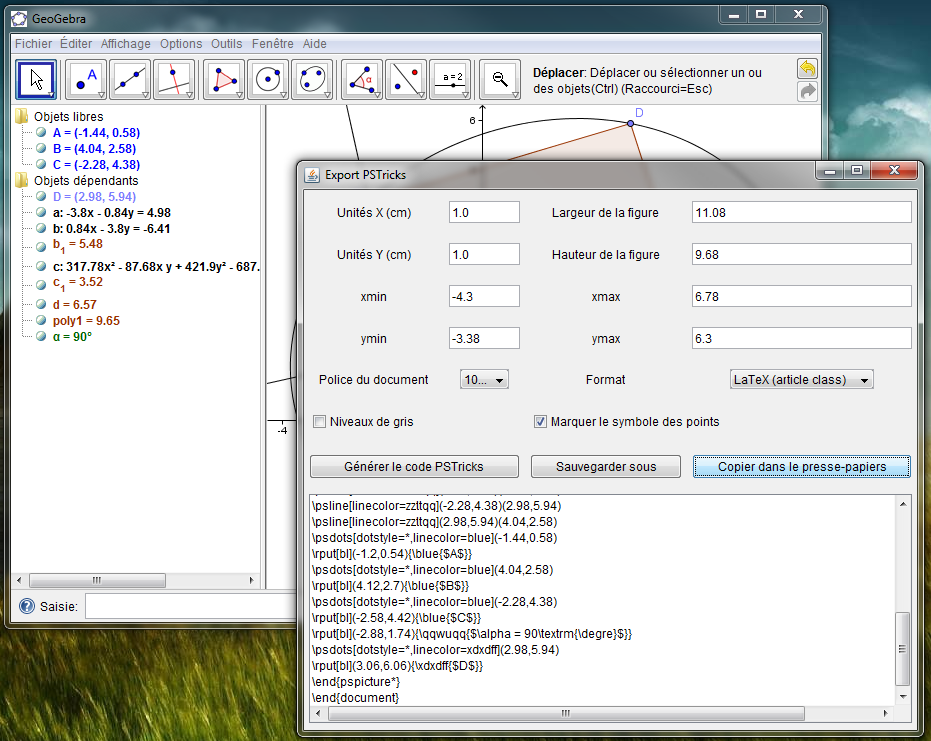This screenshot has width=931, height=741.
Task: Click the Sauvegarder sous button
Action: (x=606, y=467)
